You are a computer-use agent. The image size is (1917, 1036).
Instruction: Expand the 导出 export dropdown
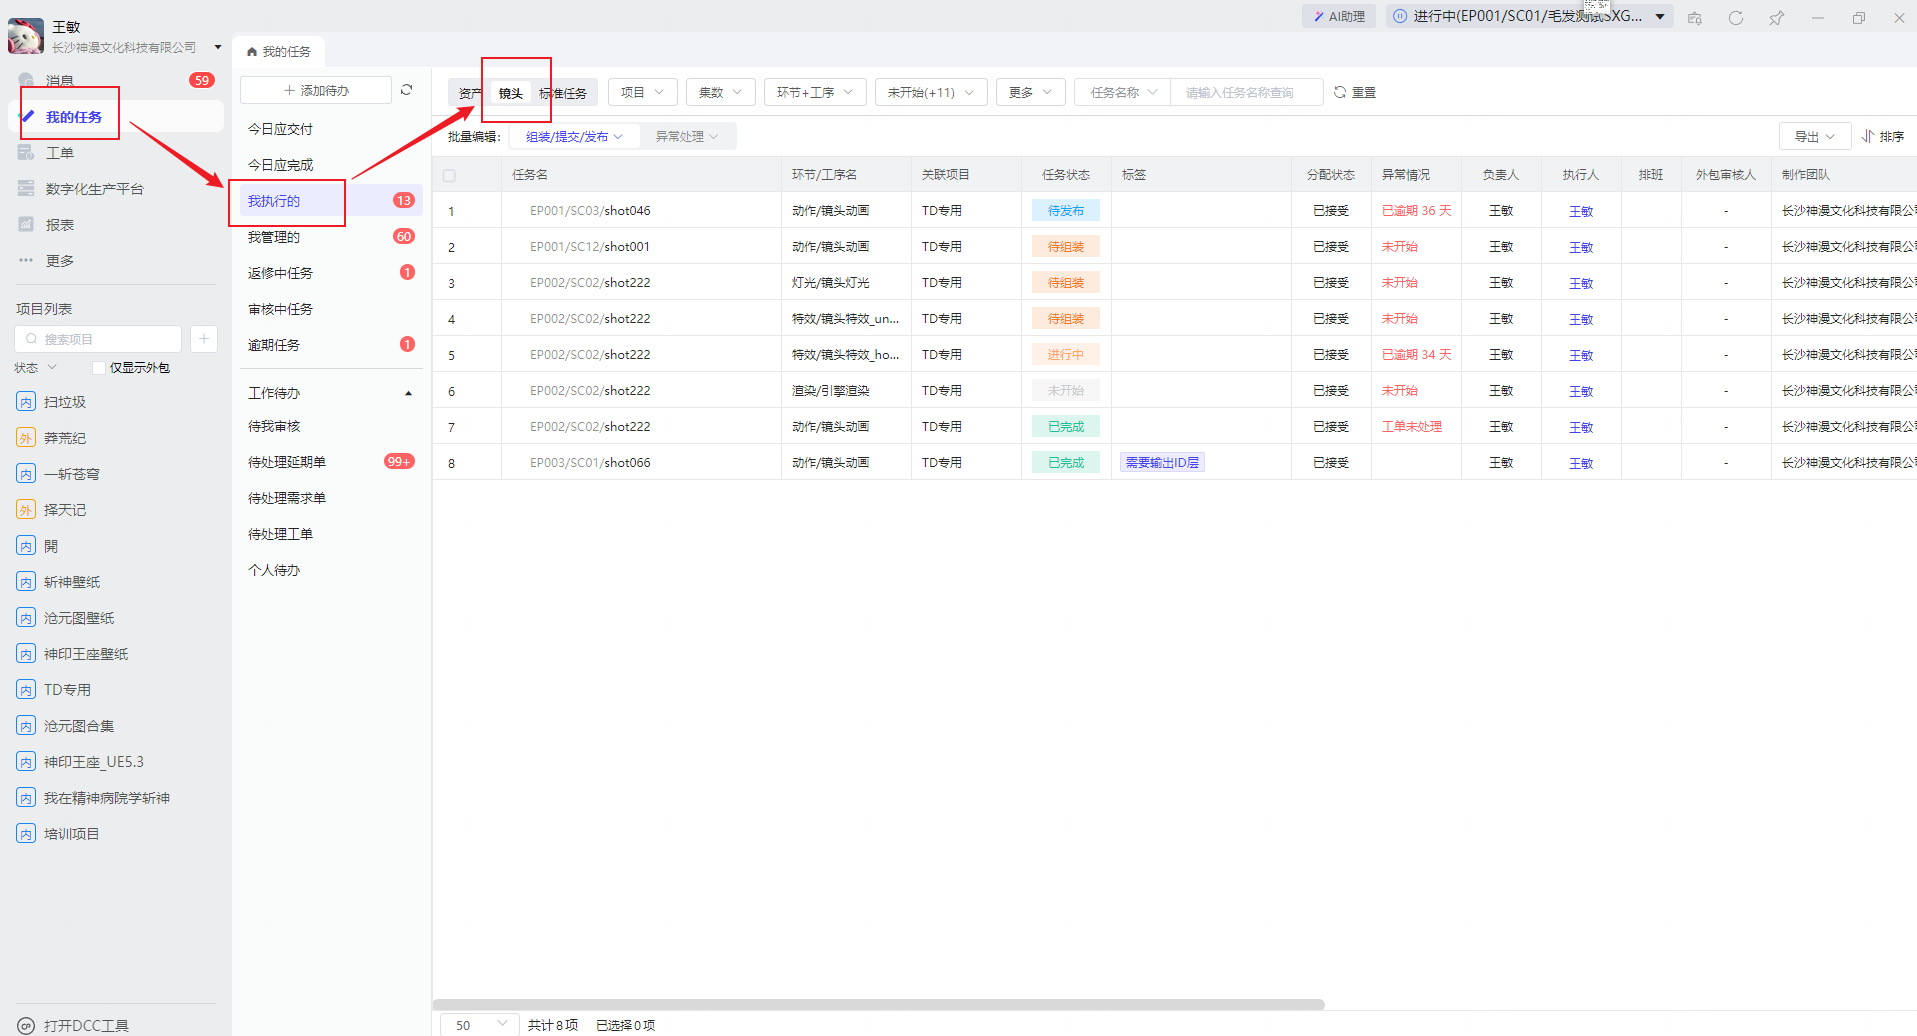pos(1814,136)
